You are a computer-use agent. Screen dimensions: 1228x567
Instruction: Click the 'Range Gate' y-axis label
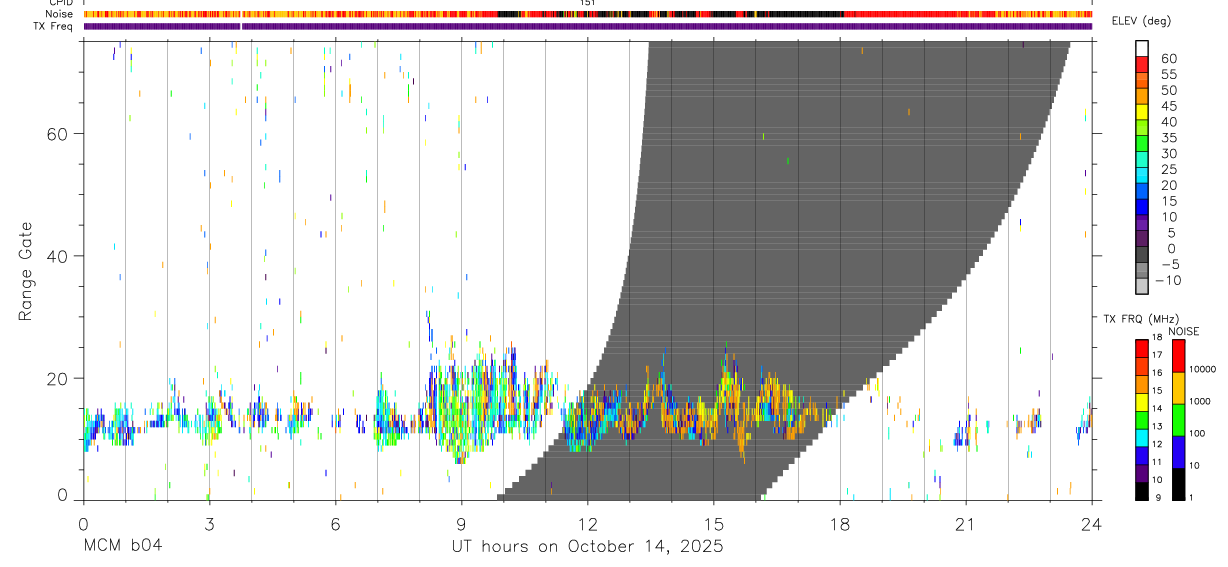pyautogui.click(x=26, y=271)
